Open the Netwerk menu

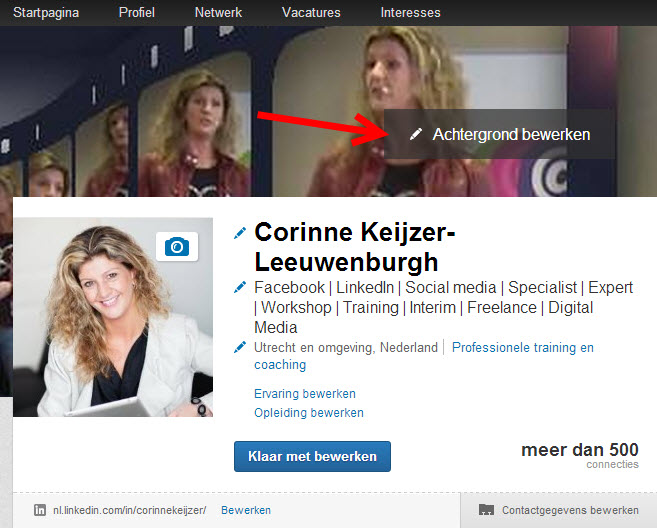(218, 13)
